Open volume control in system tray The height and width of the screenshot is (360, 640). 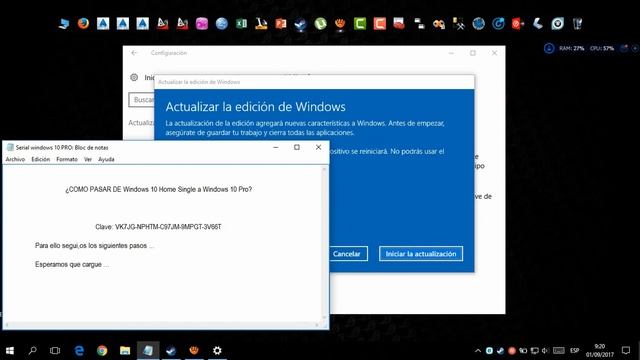pos(544,351)
